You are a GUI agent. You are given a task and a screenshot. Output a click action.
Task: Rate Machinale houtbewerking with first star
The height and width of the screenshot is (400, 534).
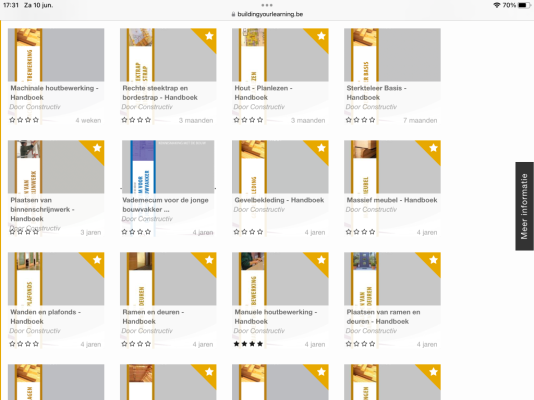click(12, 120)
